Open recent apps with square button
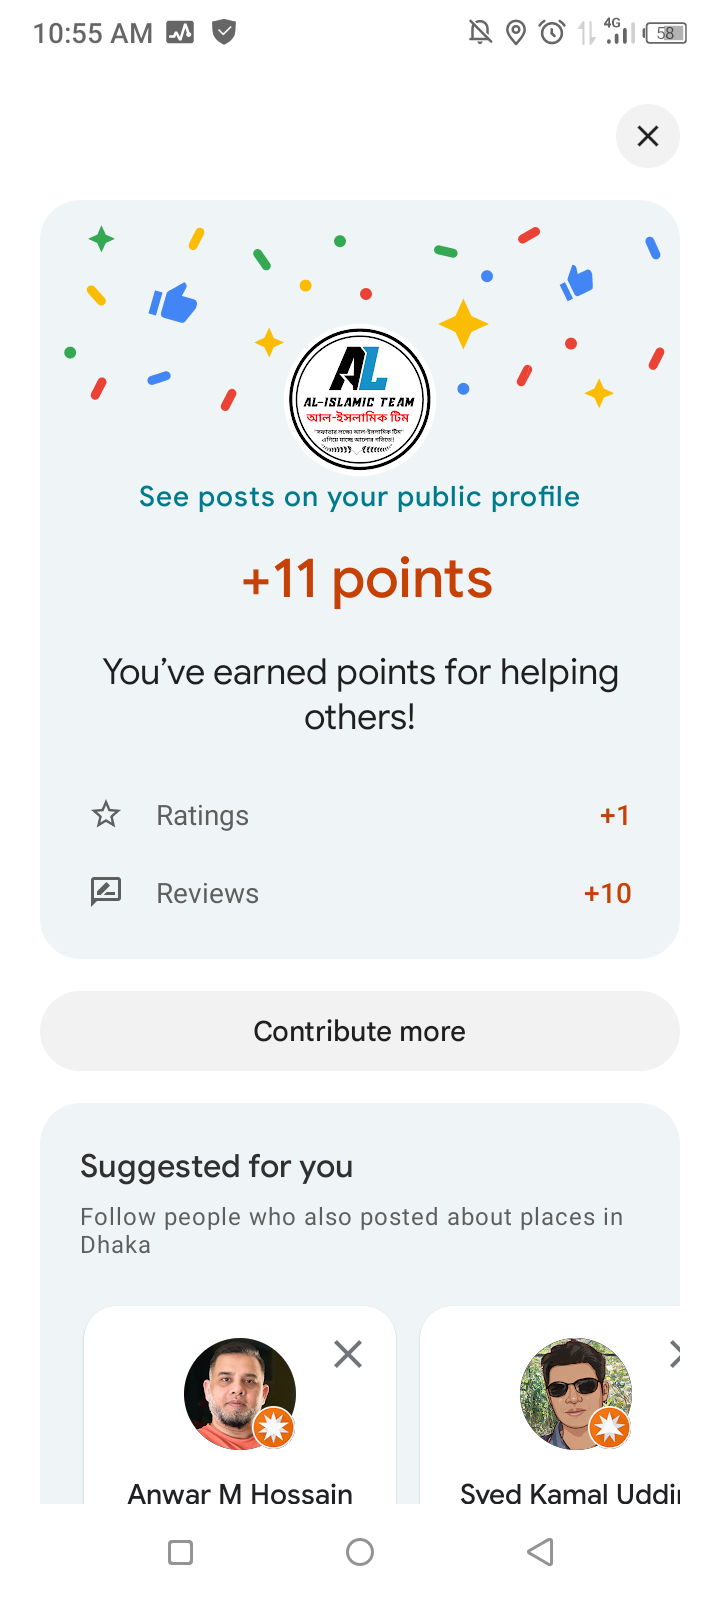Screen dimensions: 720x1600 pyautogui.click(x=181, y=1552)
